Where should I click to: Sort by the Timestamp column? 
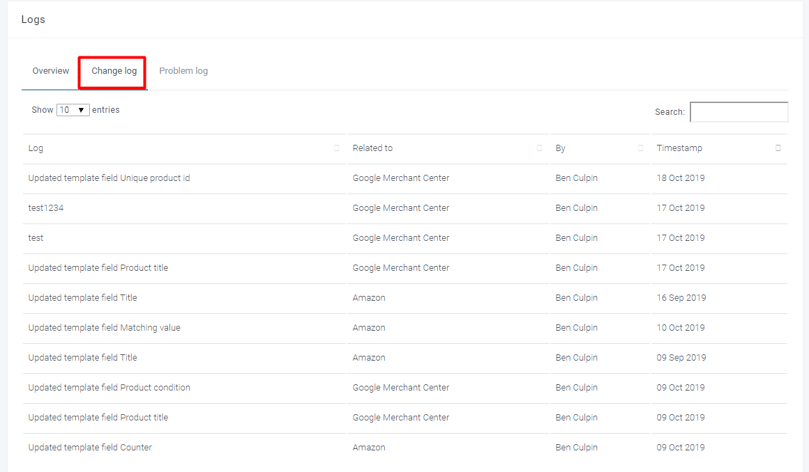778,148
